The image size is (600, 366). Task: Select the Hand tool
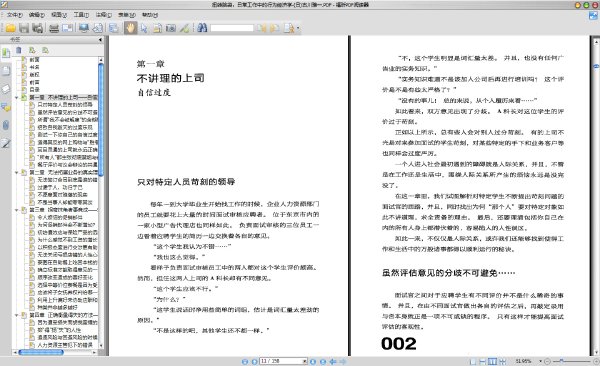click(x=130, y=28)
